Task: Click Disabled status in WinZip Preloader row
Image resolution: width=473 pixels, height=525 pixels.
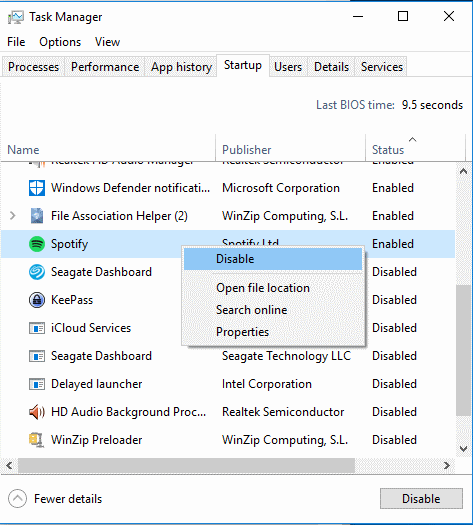Action: click(394, 440)
